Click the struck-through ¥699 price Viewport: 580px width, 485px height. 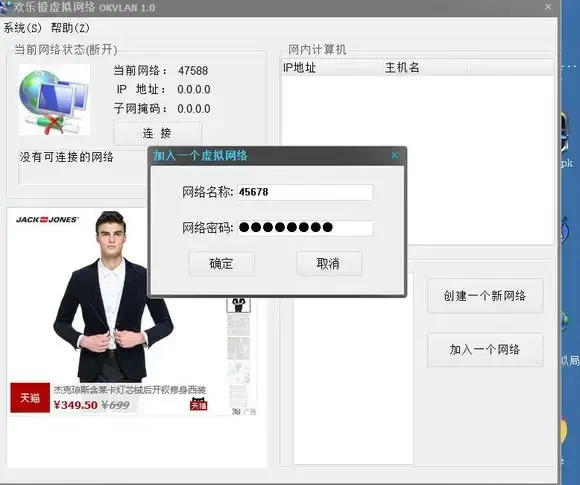click(x=115, y=405)
